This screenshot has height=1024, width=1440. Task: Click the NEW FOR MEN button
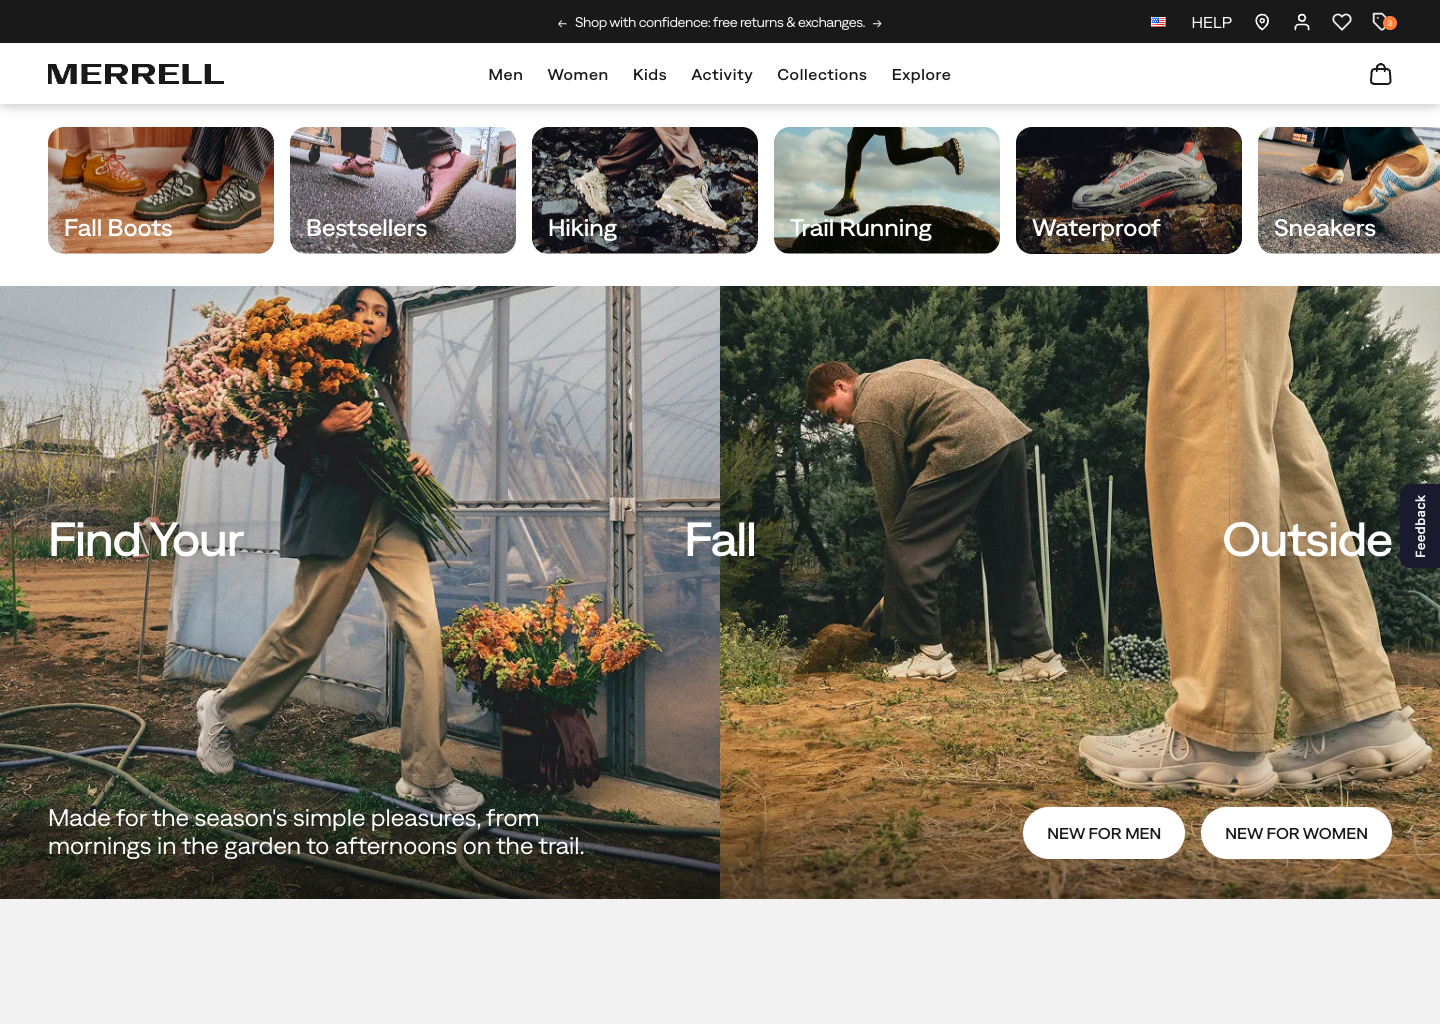[1104, 833]
